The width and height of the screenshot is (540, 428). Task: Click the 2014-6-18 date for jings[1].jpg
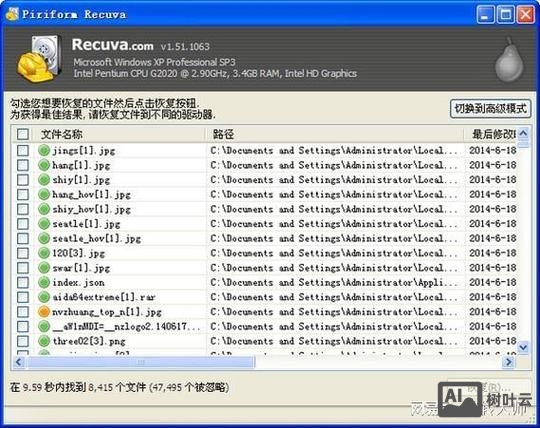tap(492, 150)
